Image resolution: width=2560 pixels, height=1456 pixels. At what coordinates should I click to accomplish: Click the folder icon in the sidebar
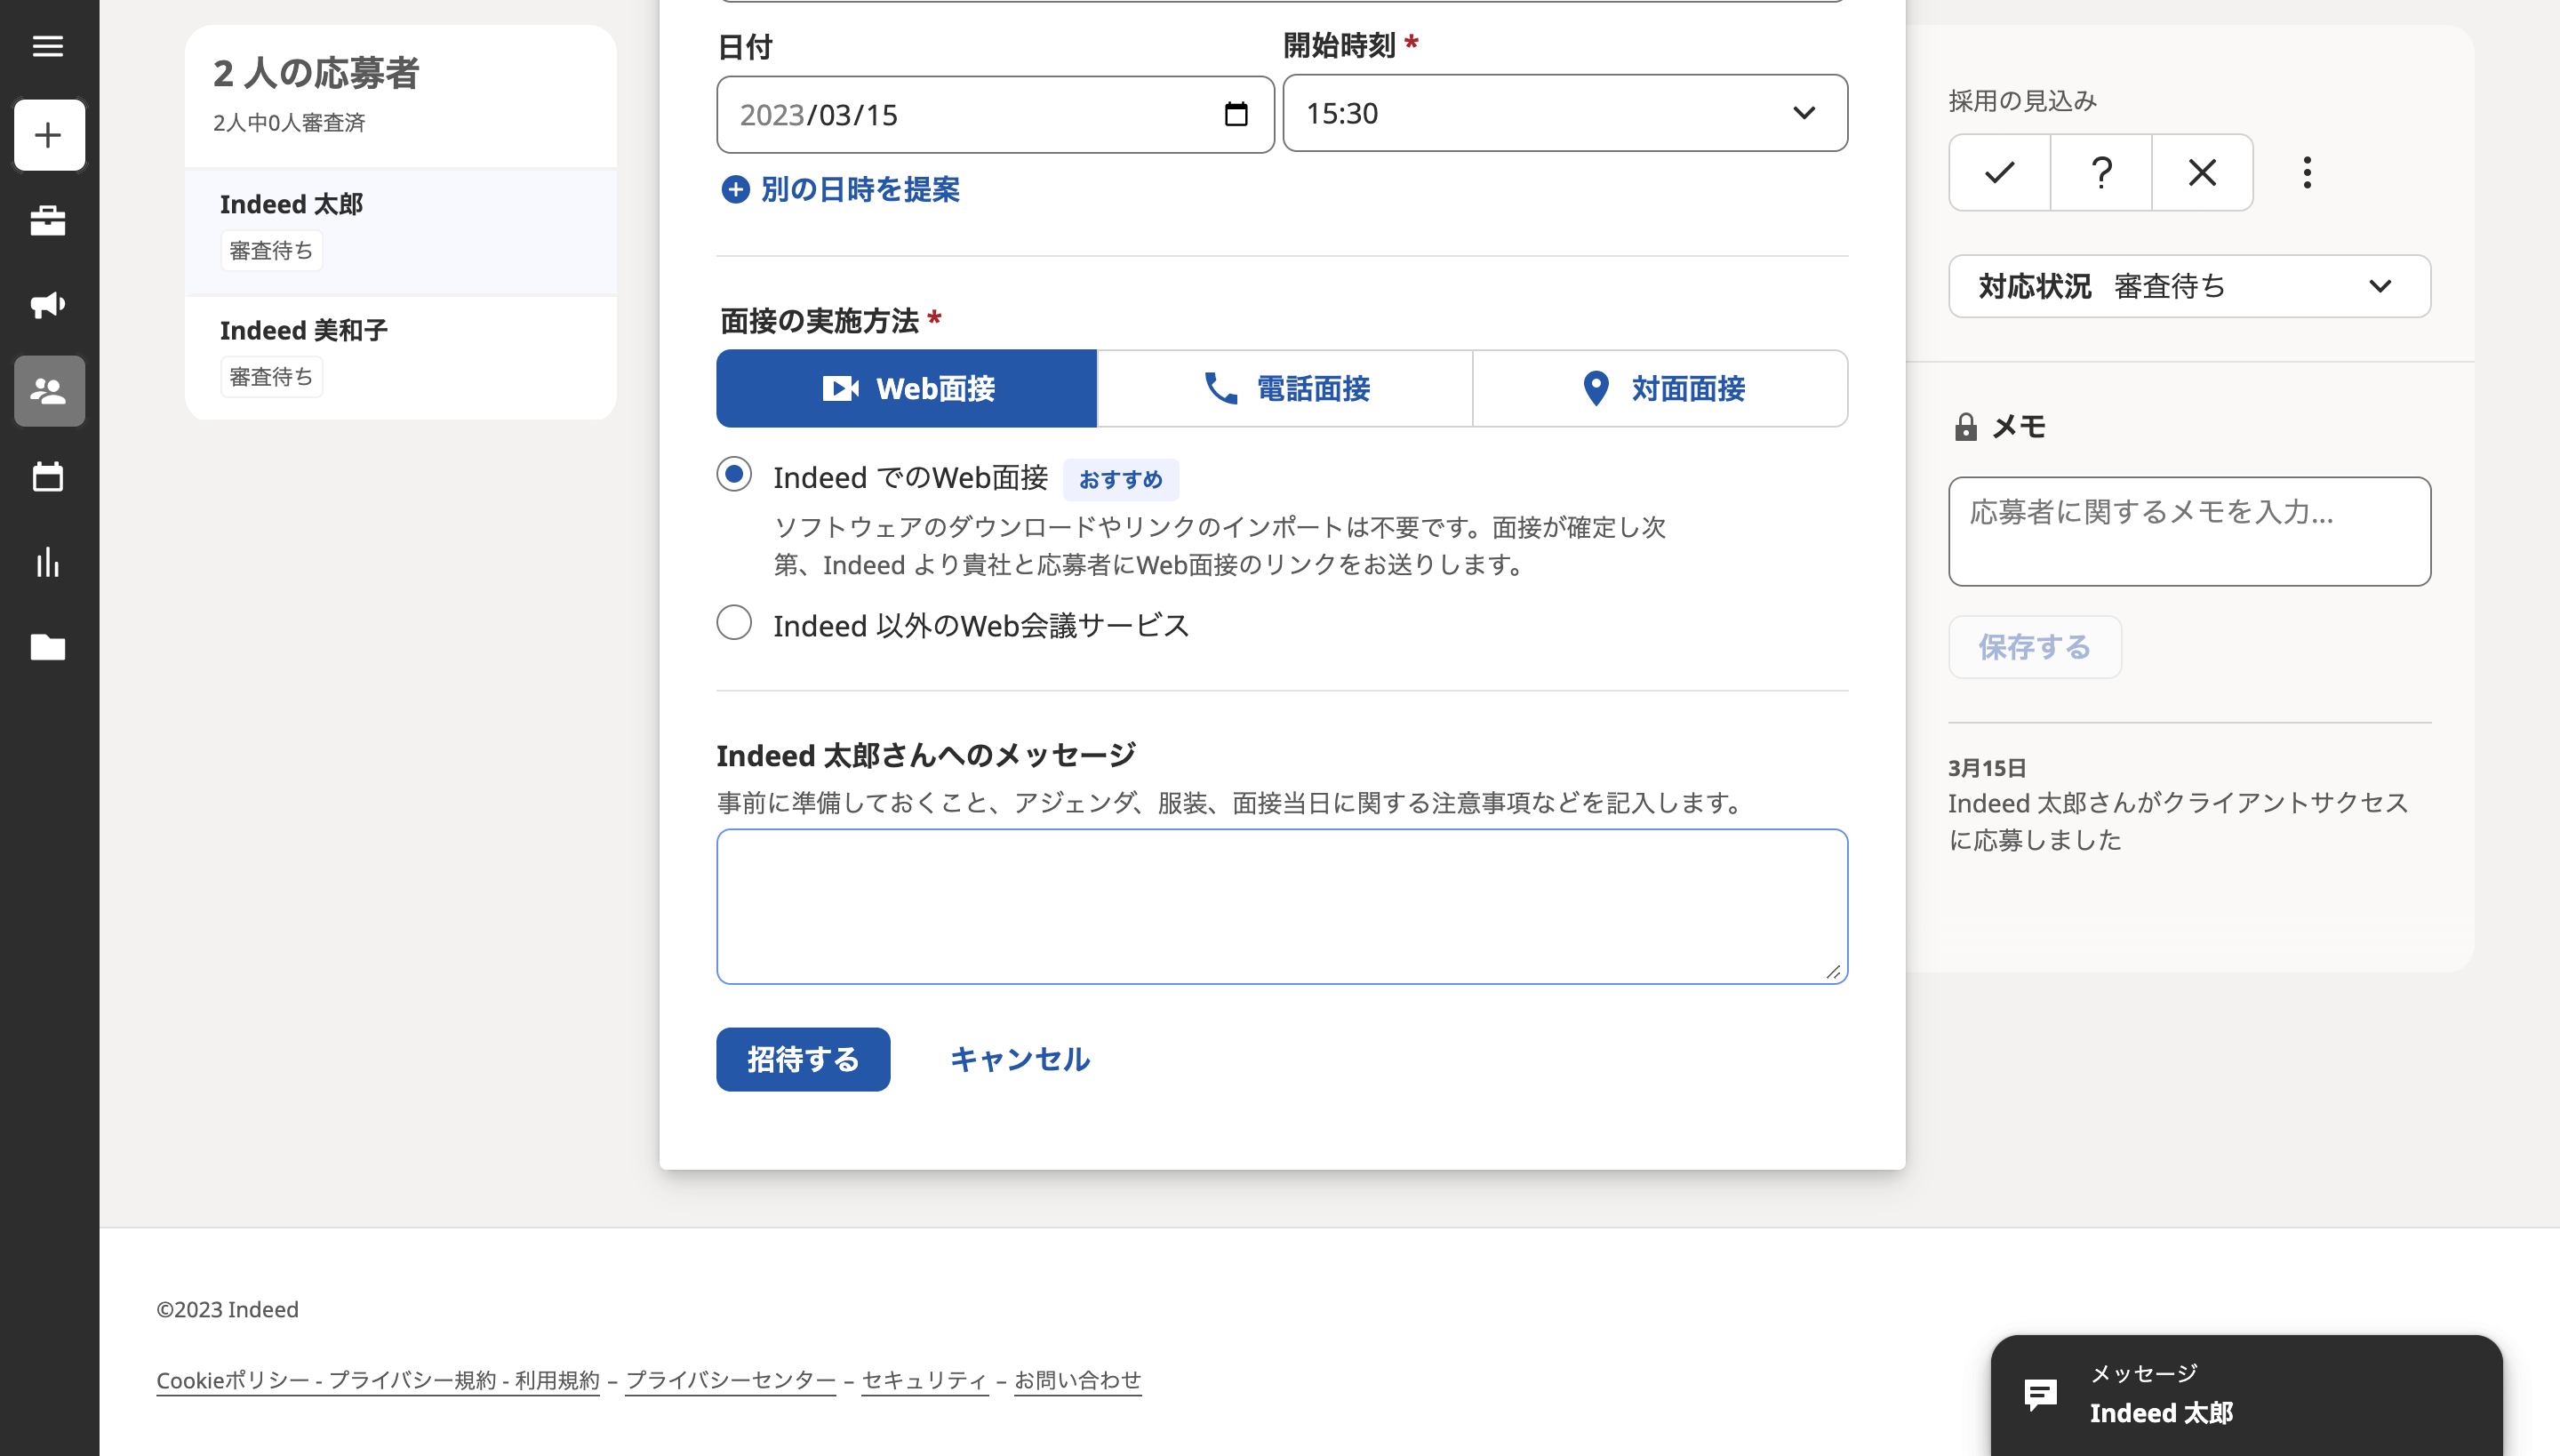48,647
